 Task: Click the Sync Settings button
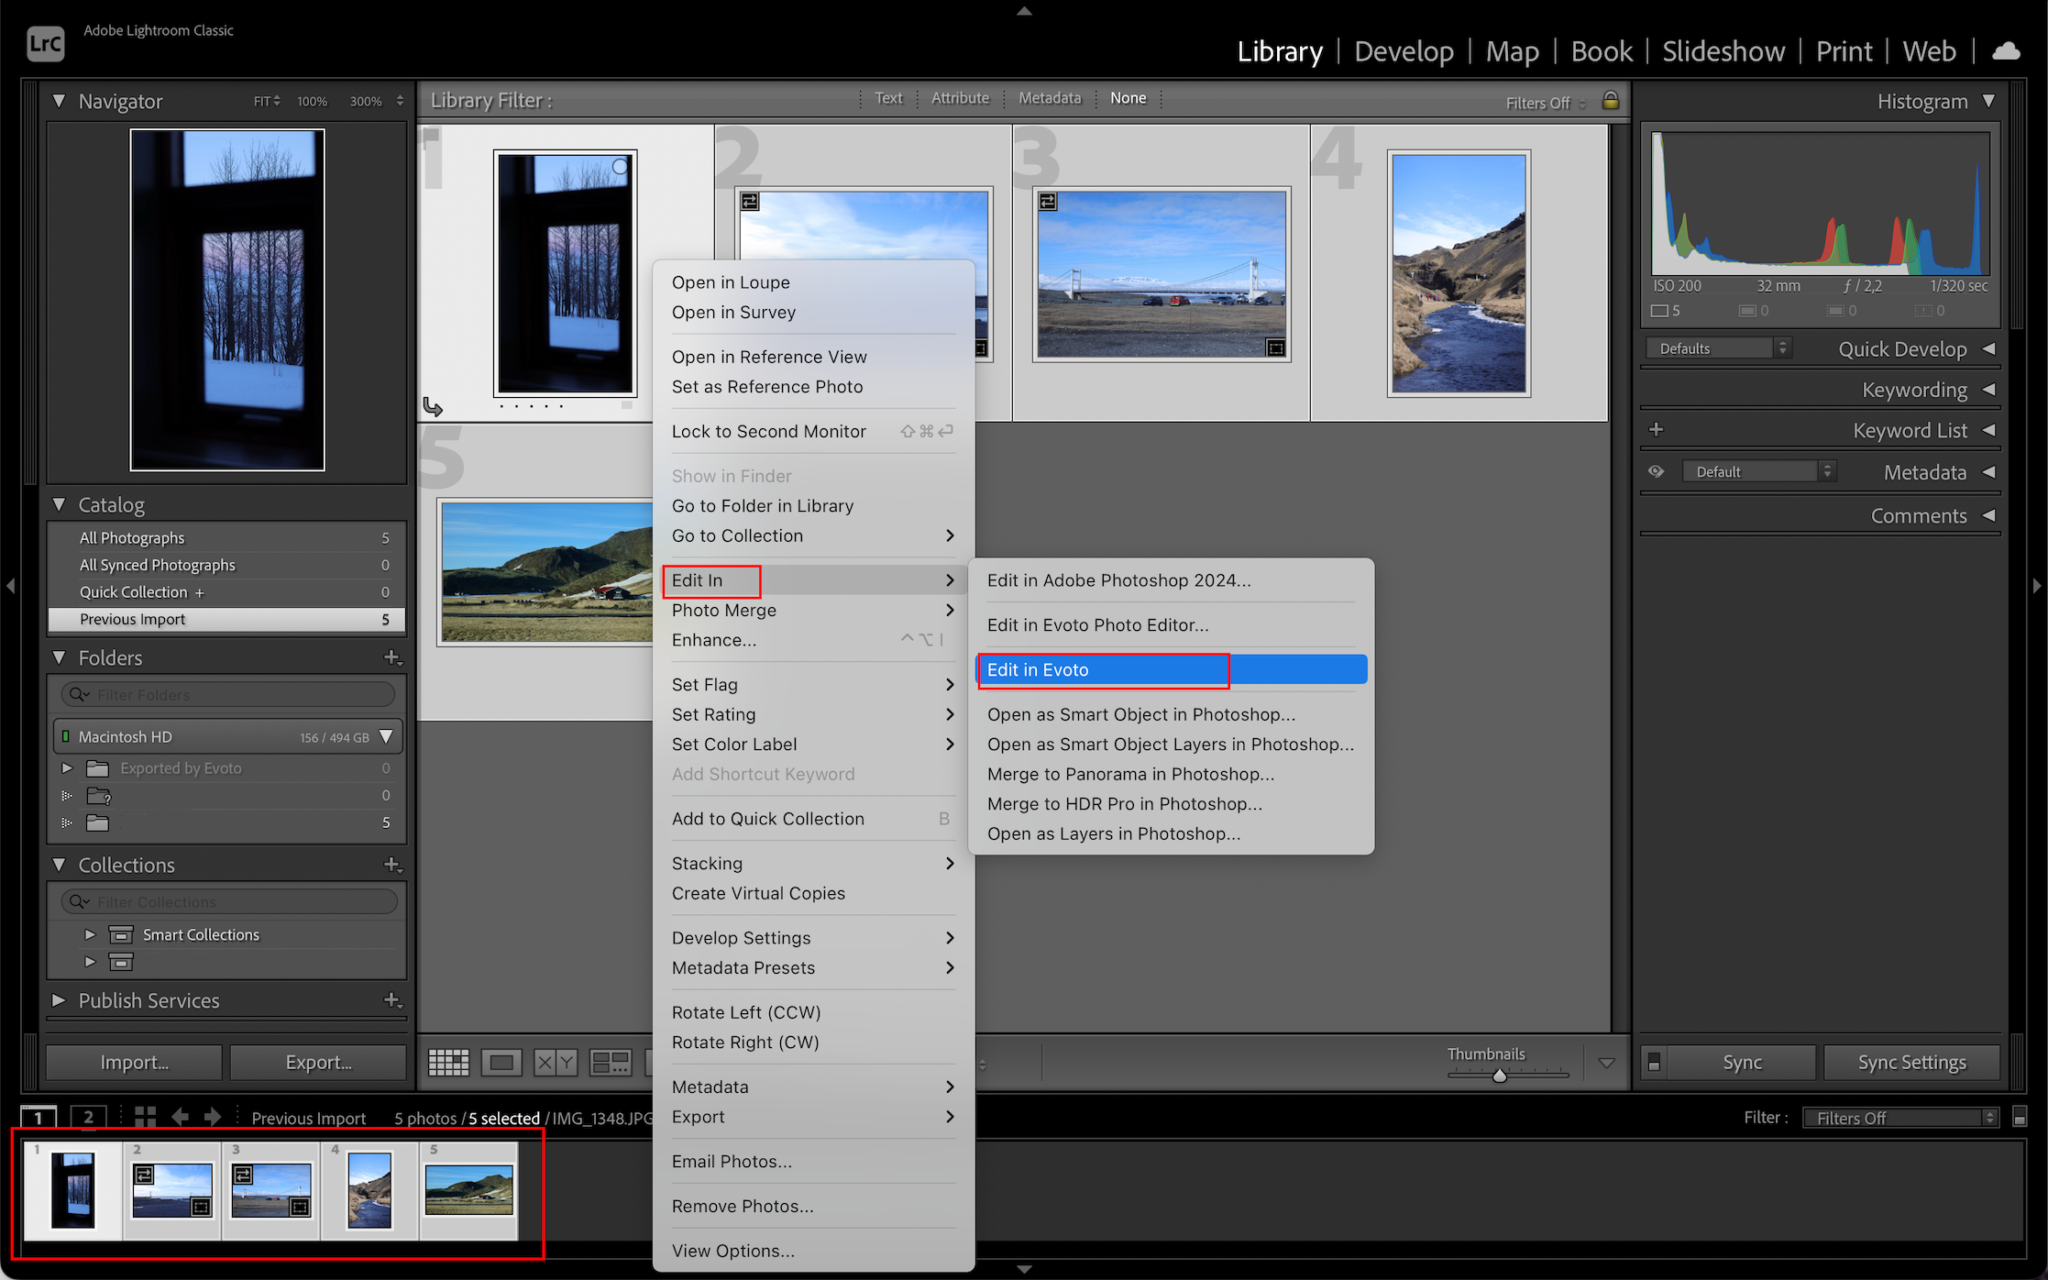(x=1912, y=1062)
